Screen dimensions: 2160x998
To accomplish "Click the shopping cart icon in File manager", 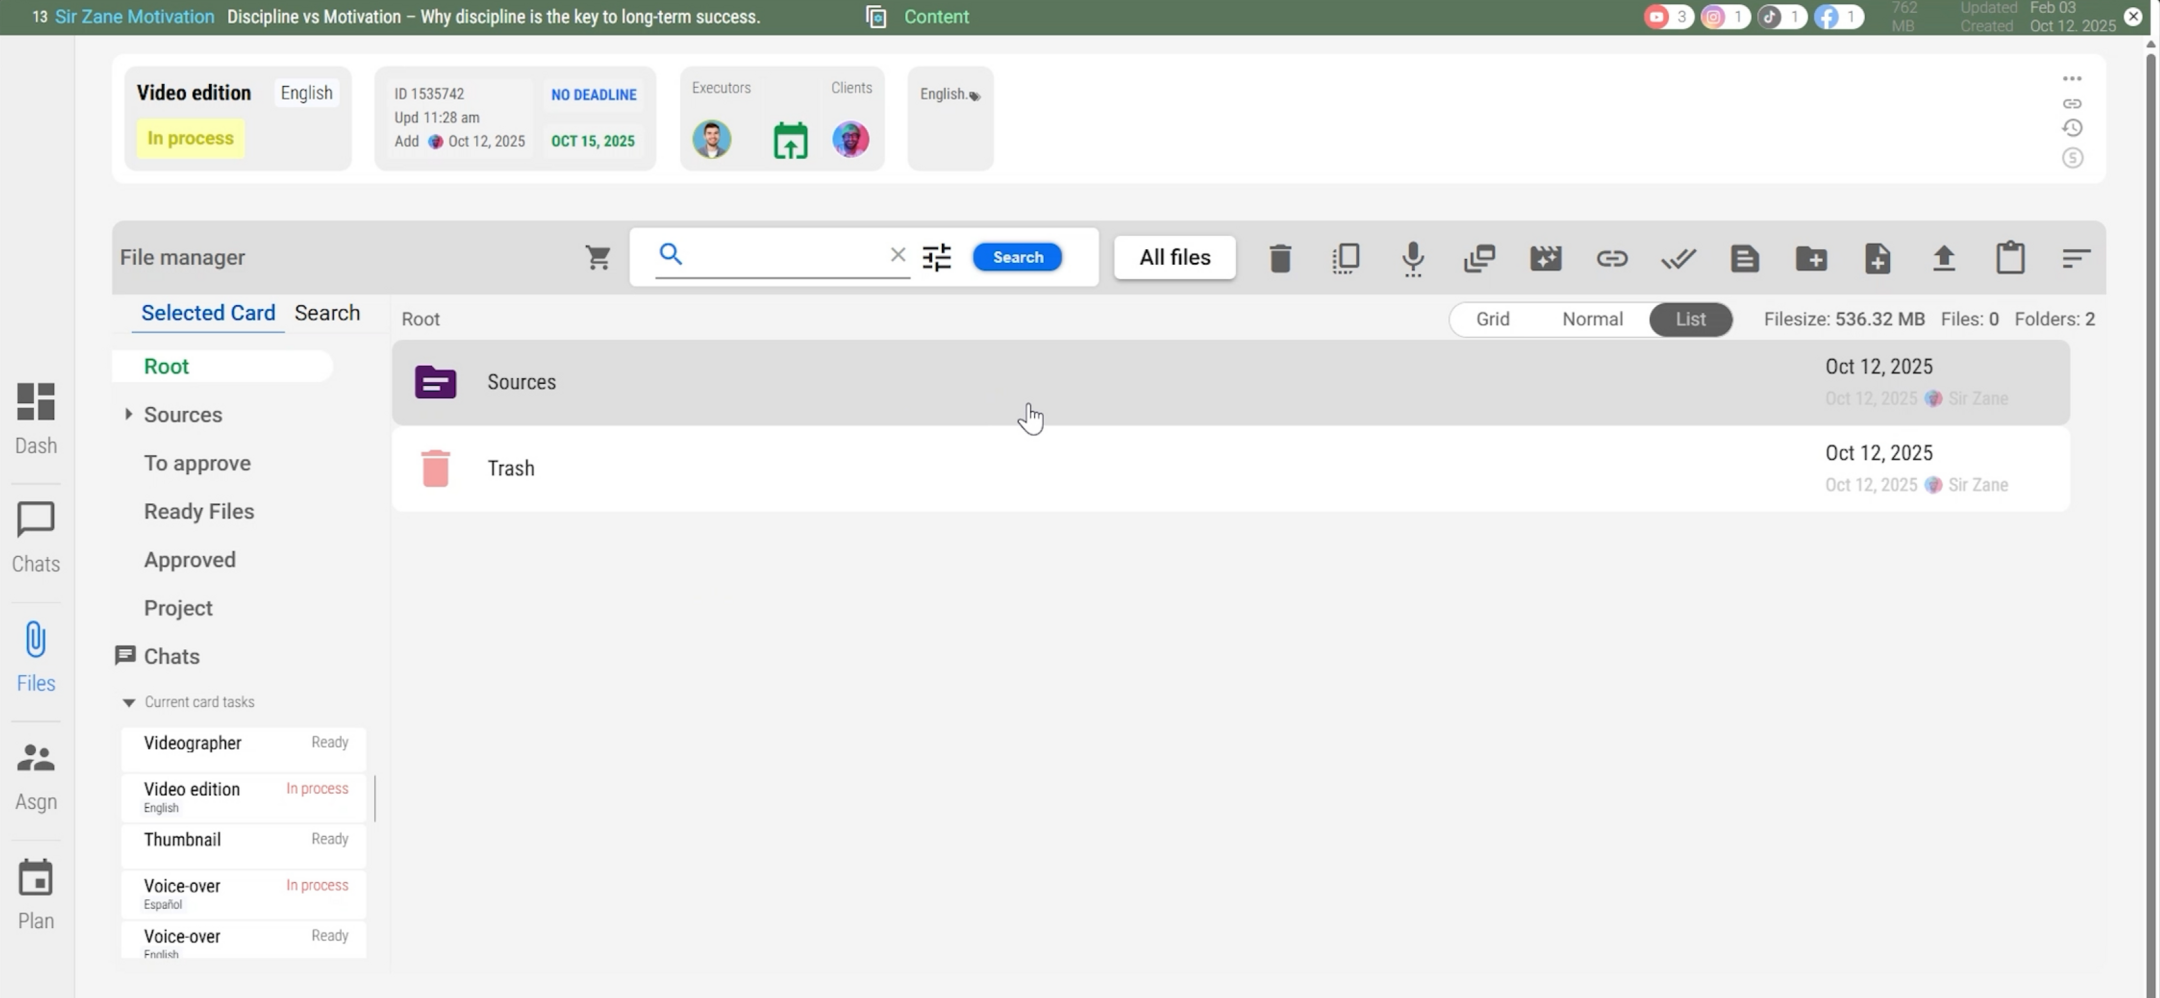I will point(598,258).
